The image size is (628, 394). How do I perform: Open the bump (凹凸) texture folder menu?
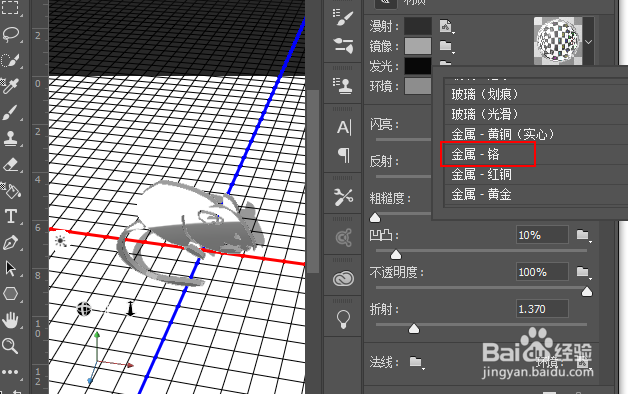583,235
